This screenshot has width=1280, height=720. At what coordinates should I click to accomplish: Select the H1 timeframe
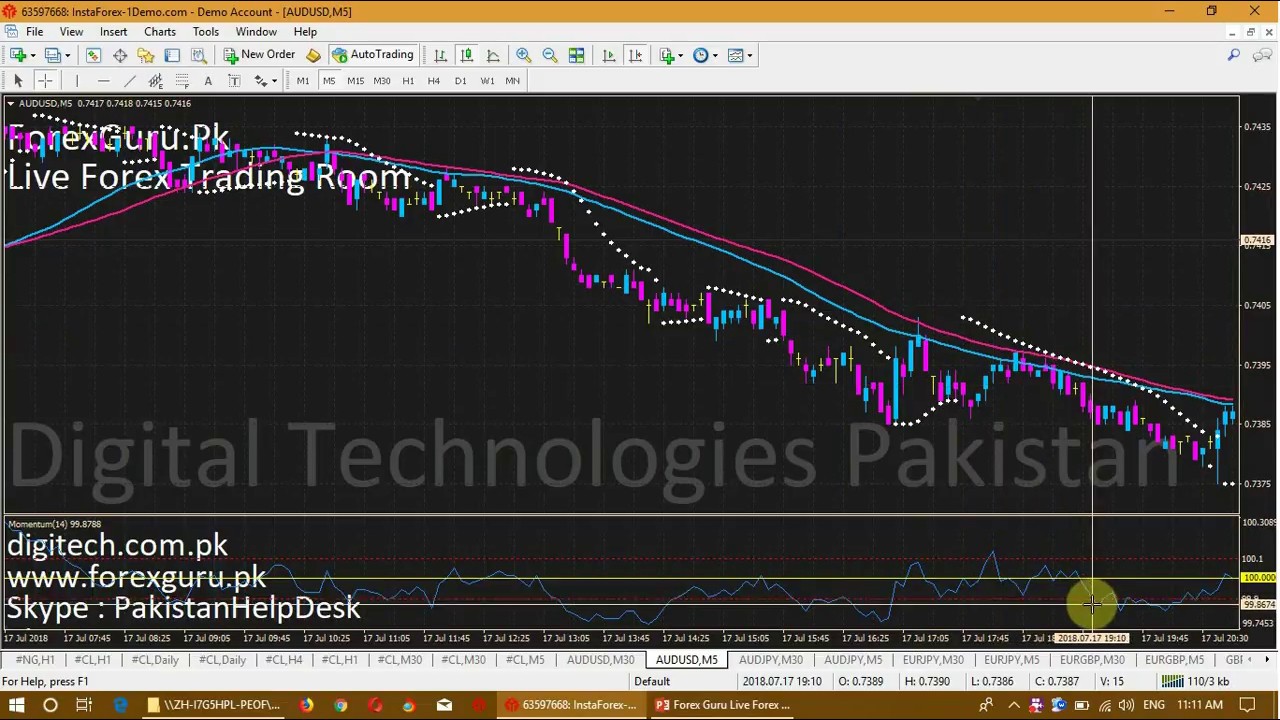(407, 80)
